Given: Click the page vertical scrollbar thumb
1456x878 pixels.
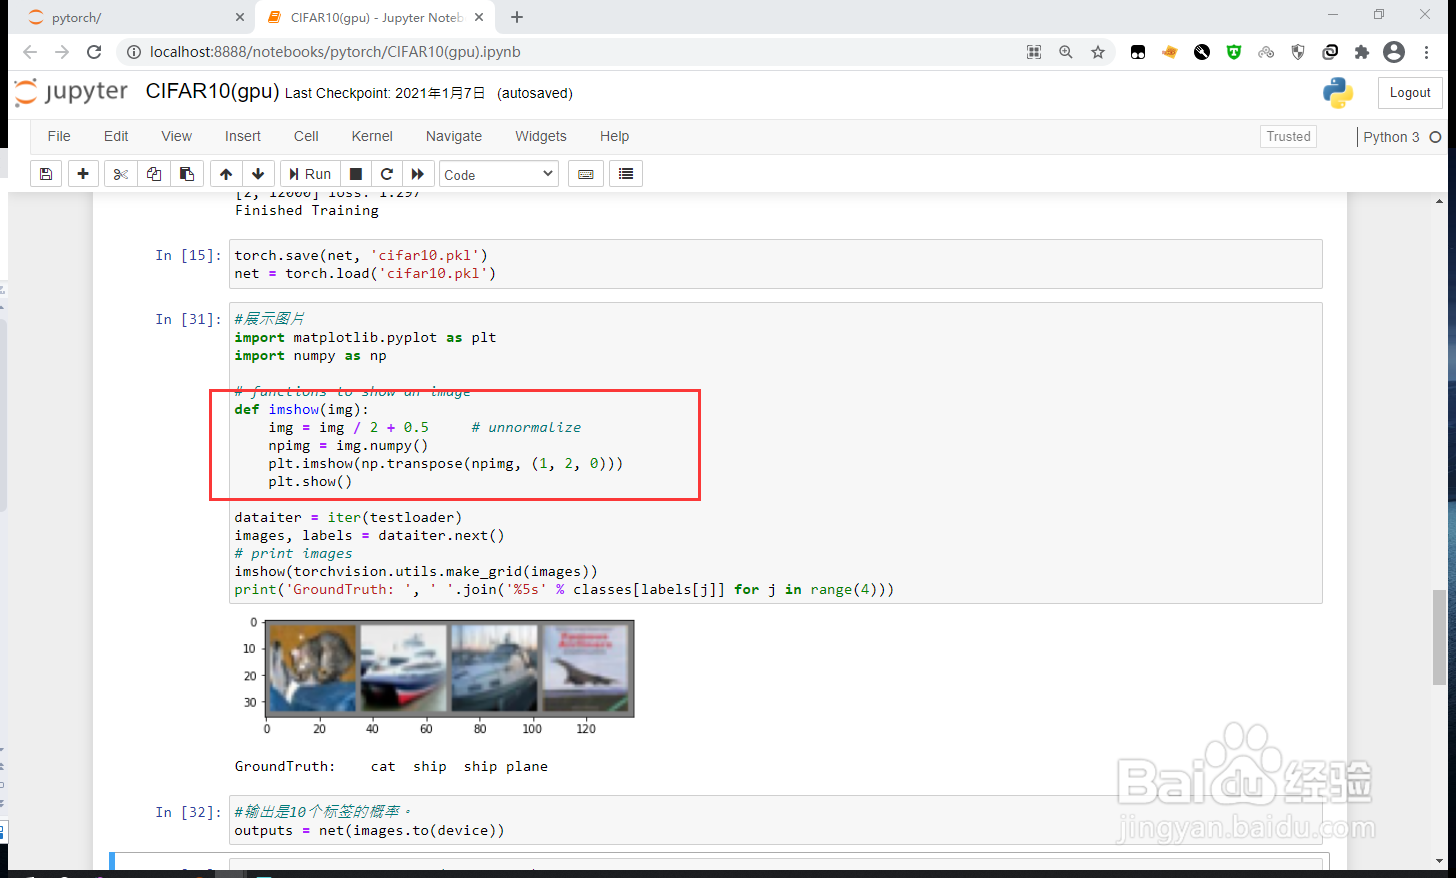Looking at the screenshot, I should pos(1439,637).
